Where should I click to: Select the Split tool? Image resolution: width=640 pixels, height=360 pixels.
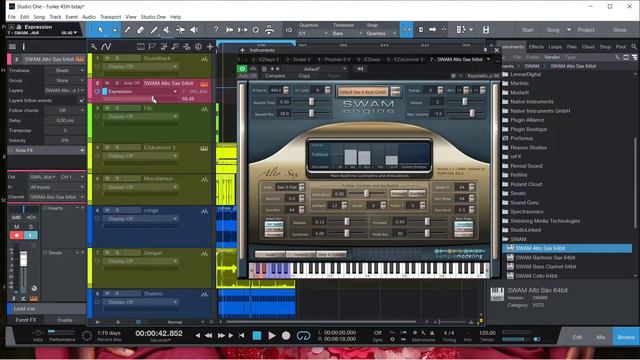pyautogui.click(x=127, y=30)
